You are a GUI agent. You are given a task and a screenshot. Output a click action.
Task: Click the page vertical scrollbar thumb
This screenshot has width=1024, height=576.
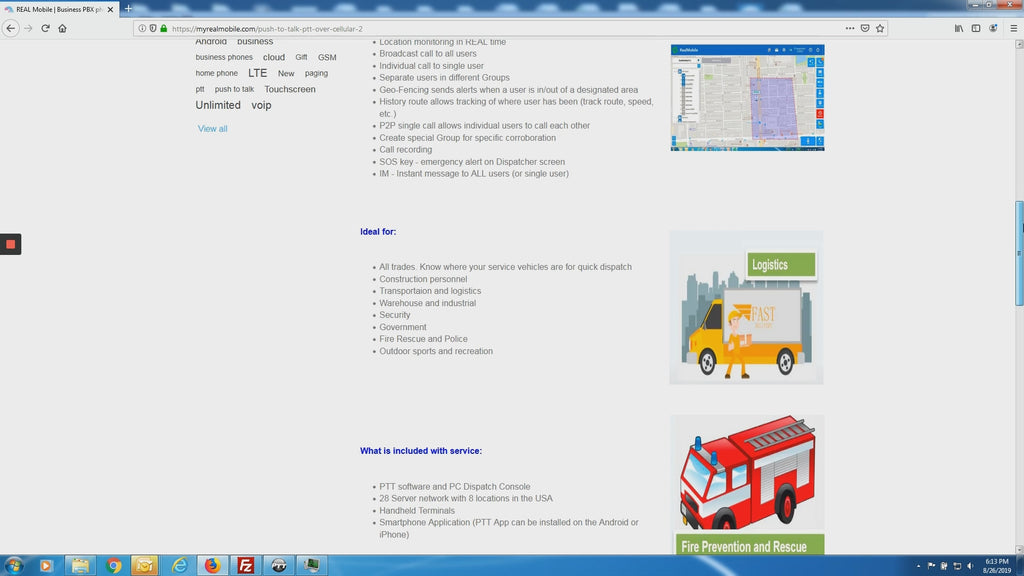point(1019,253)
